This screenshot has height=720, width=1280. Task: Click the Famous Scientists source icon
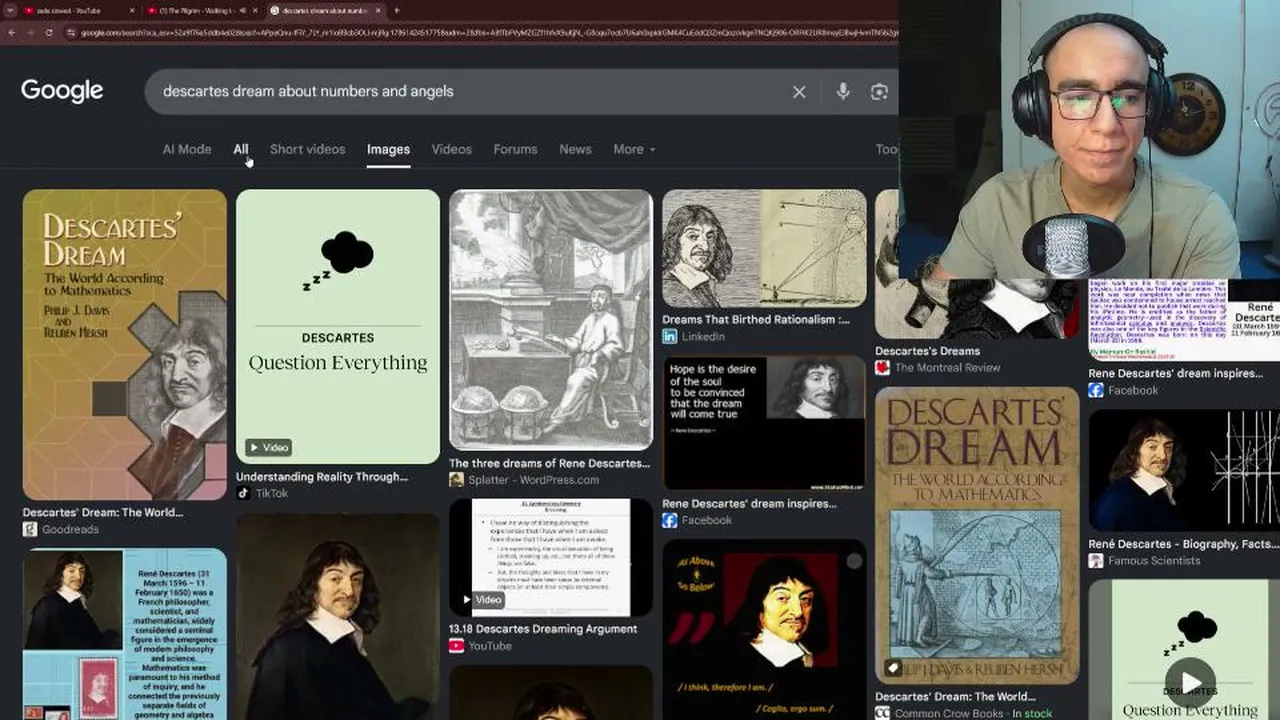coord(1096,561)
